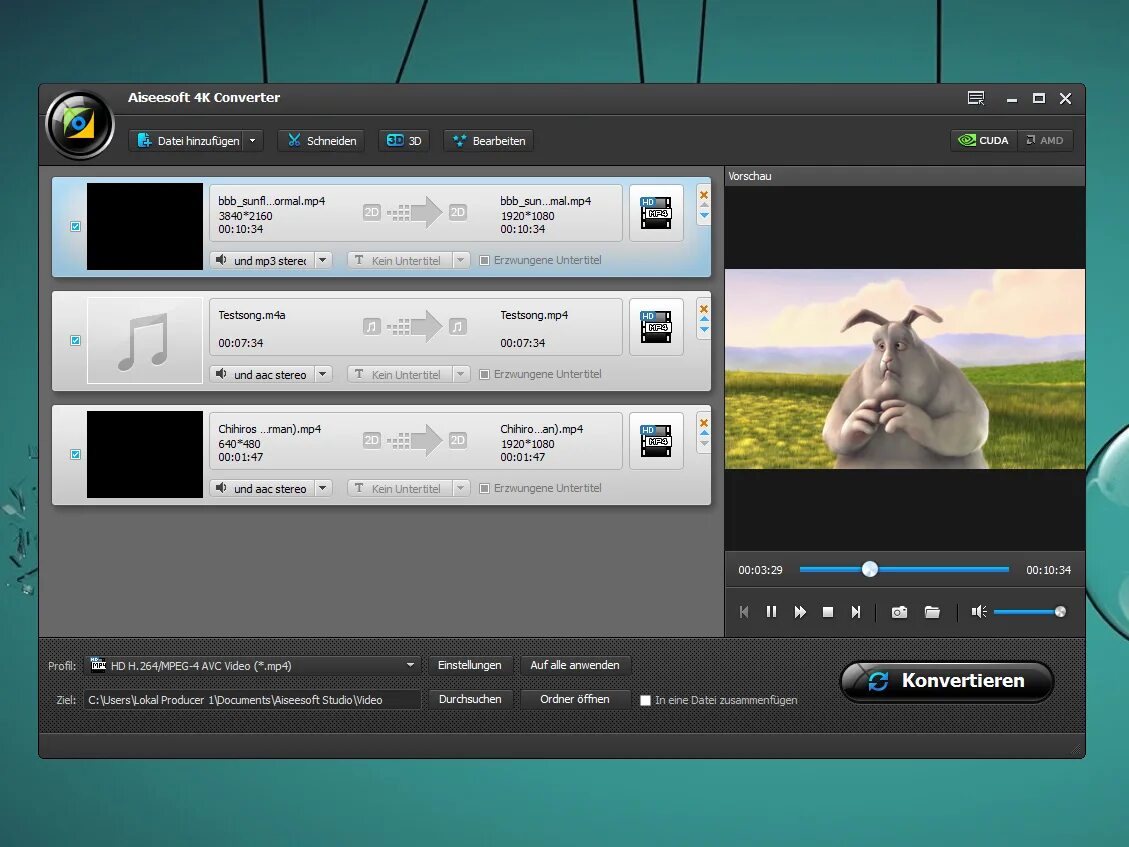Click the Aiseesoft logo icon
Screen dimensions: 1129x847
[79, 124]
